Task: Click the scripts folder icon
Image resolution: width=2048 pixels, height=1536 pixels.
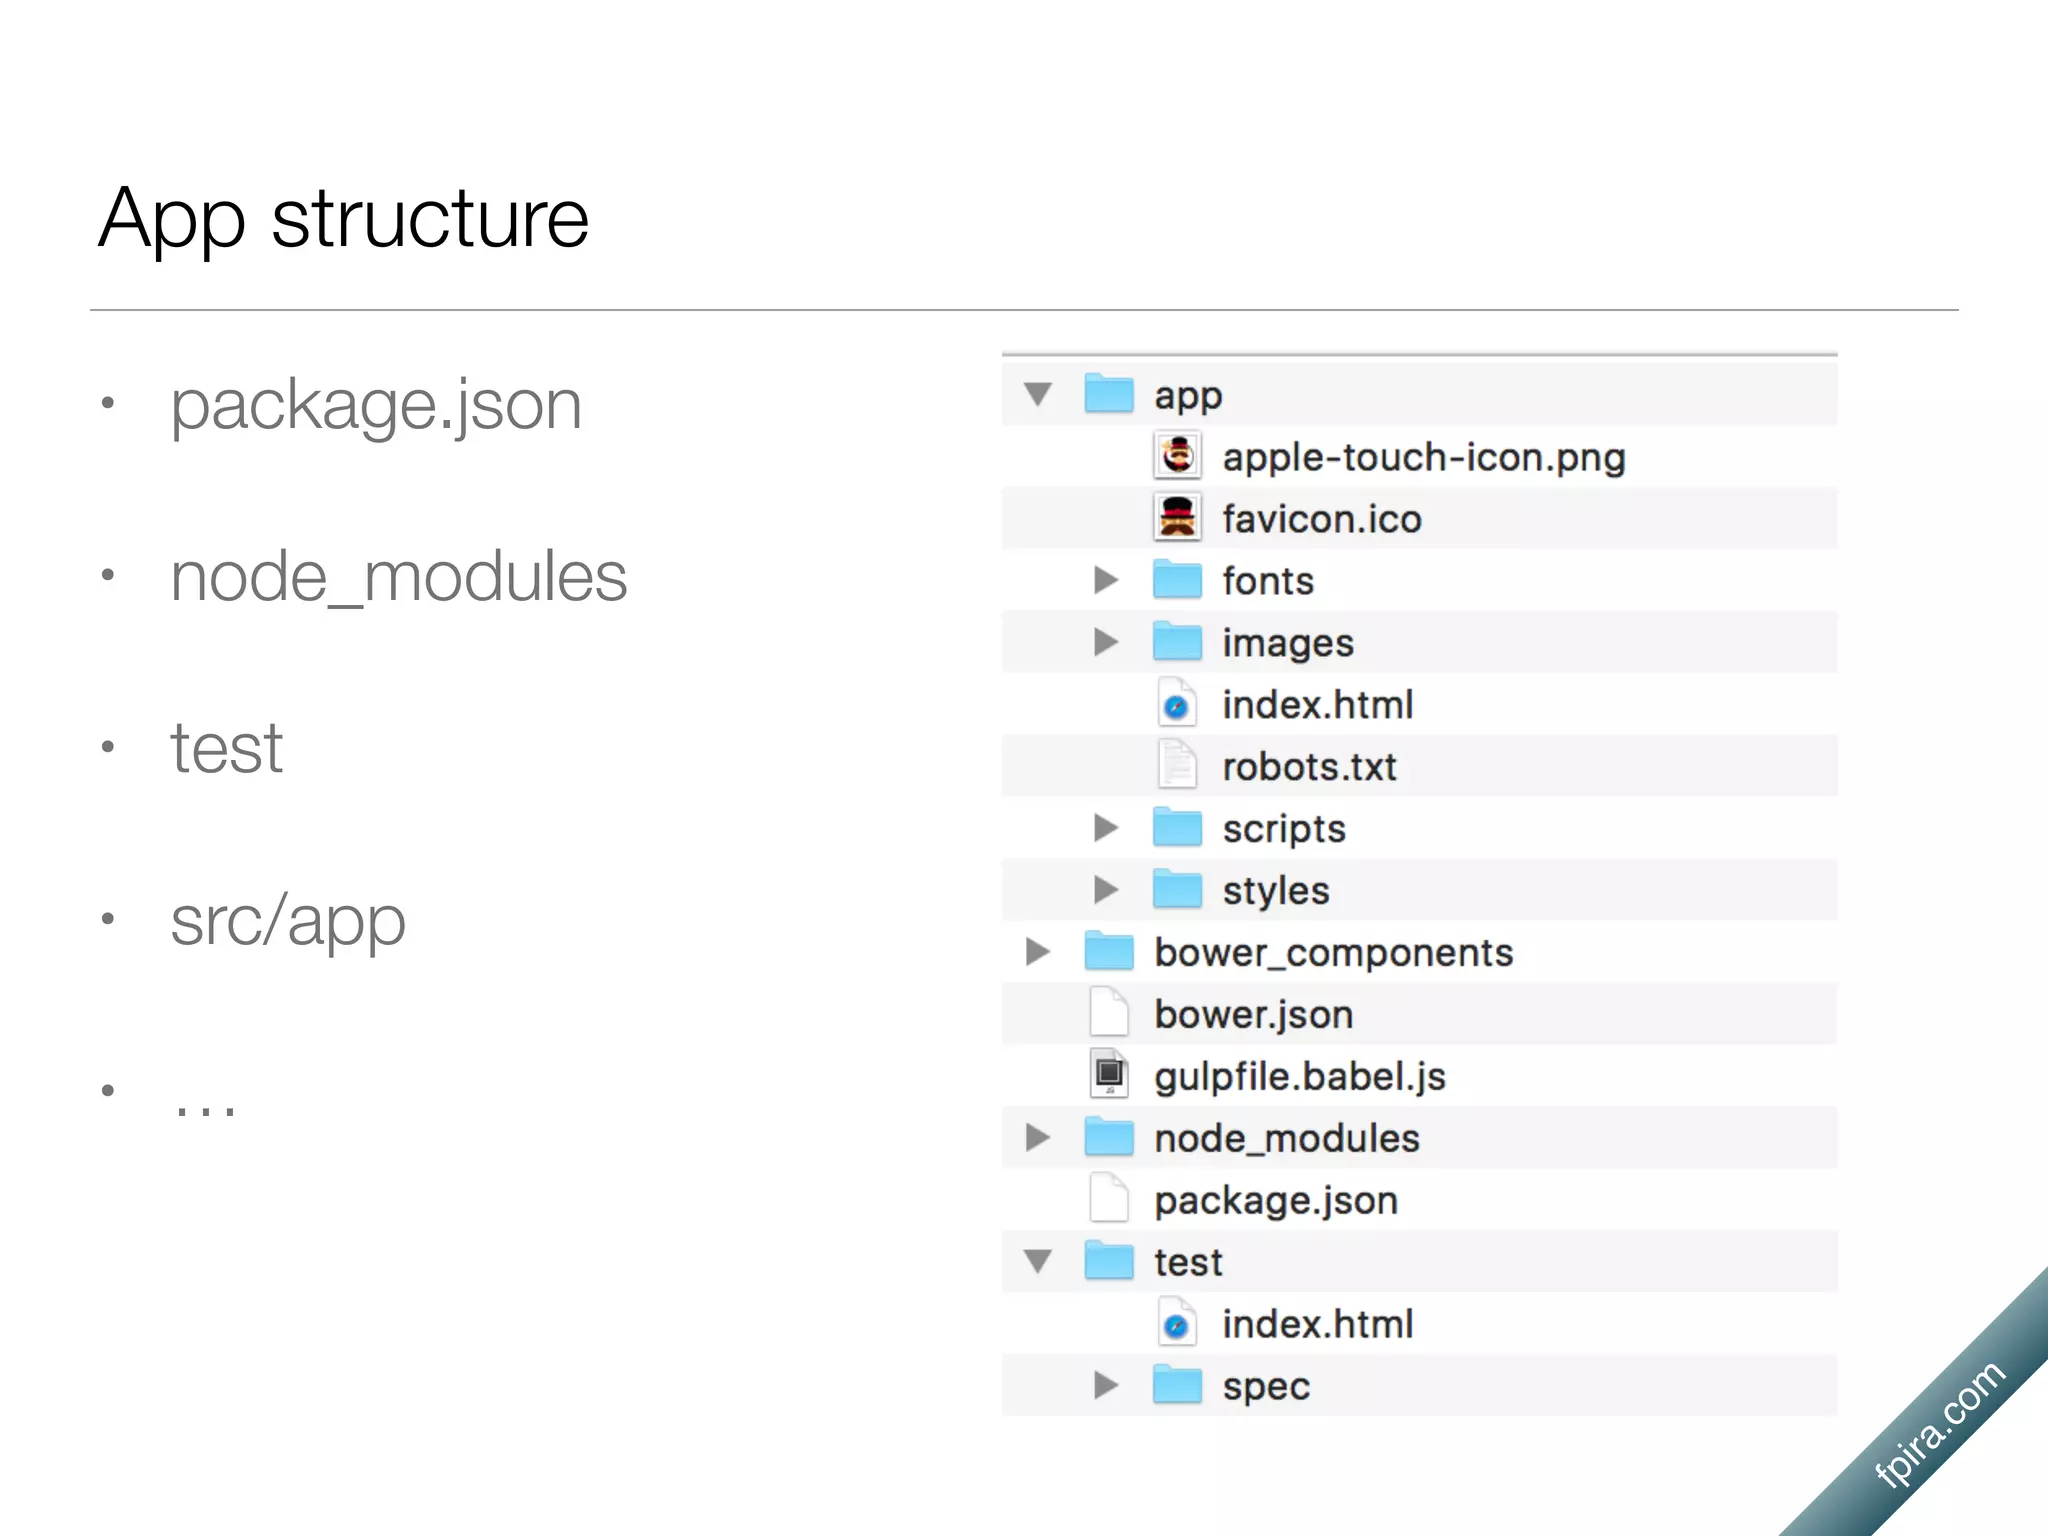Action: click(x=1177, y=827)
